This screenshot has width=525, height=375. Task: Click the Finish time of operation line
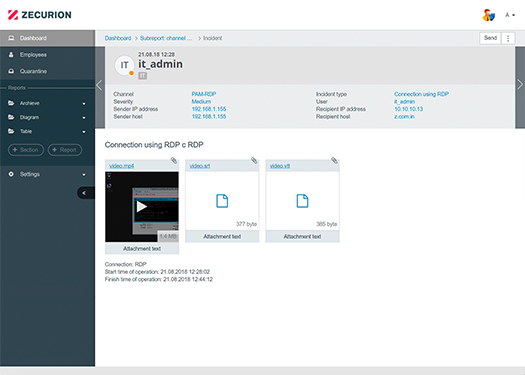(159, 279)
